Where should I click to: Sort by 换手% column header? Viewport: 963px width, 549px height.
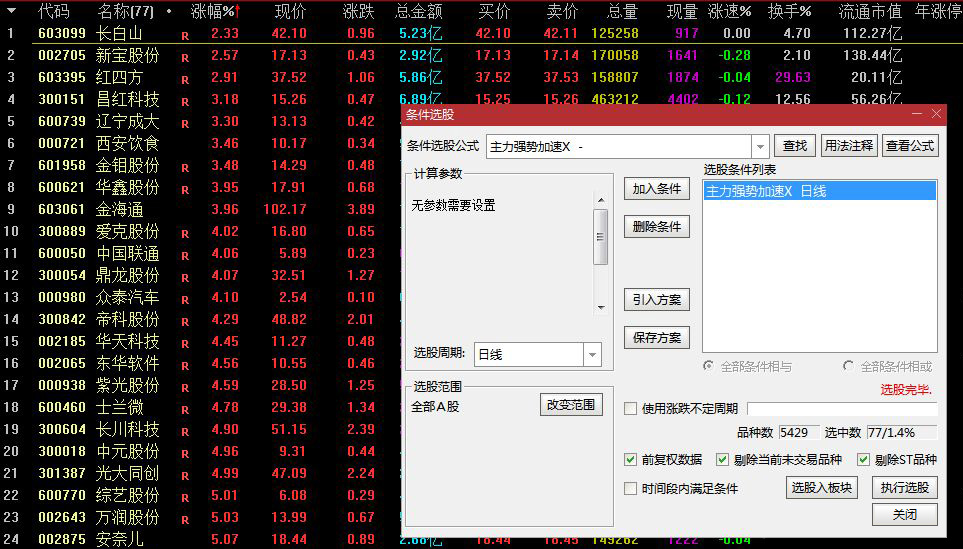[x=789, y=11]
